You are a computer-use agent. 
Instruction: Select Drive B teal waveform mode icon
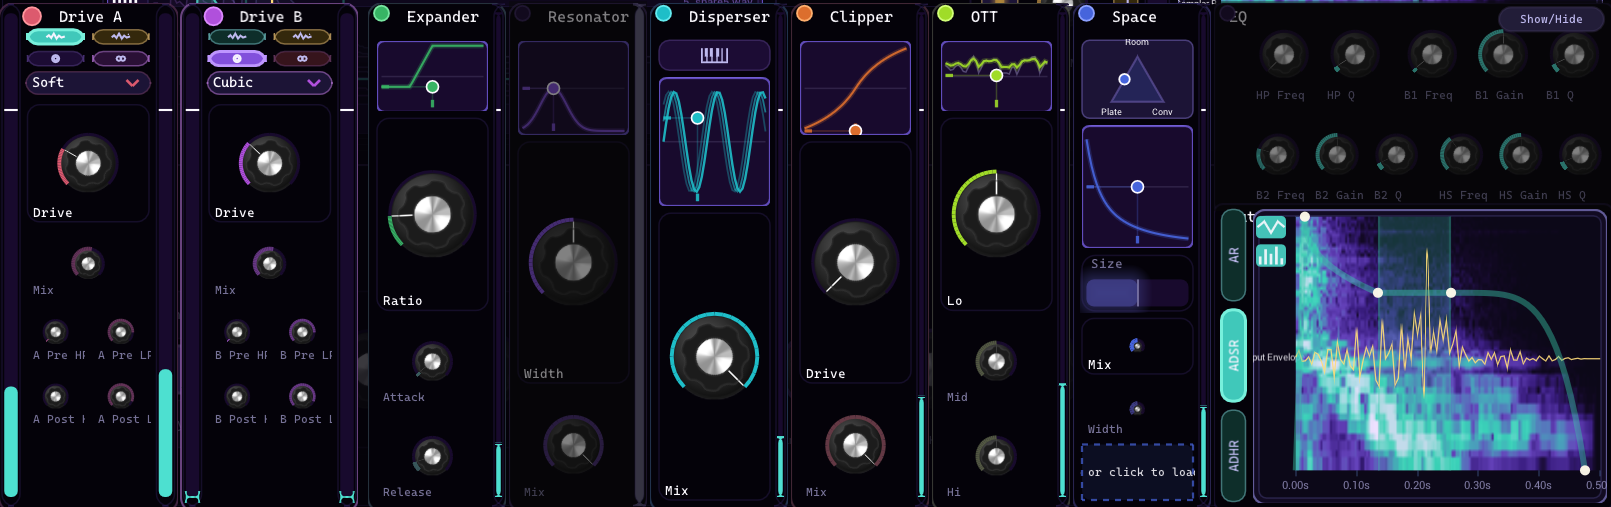[237, 37]
